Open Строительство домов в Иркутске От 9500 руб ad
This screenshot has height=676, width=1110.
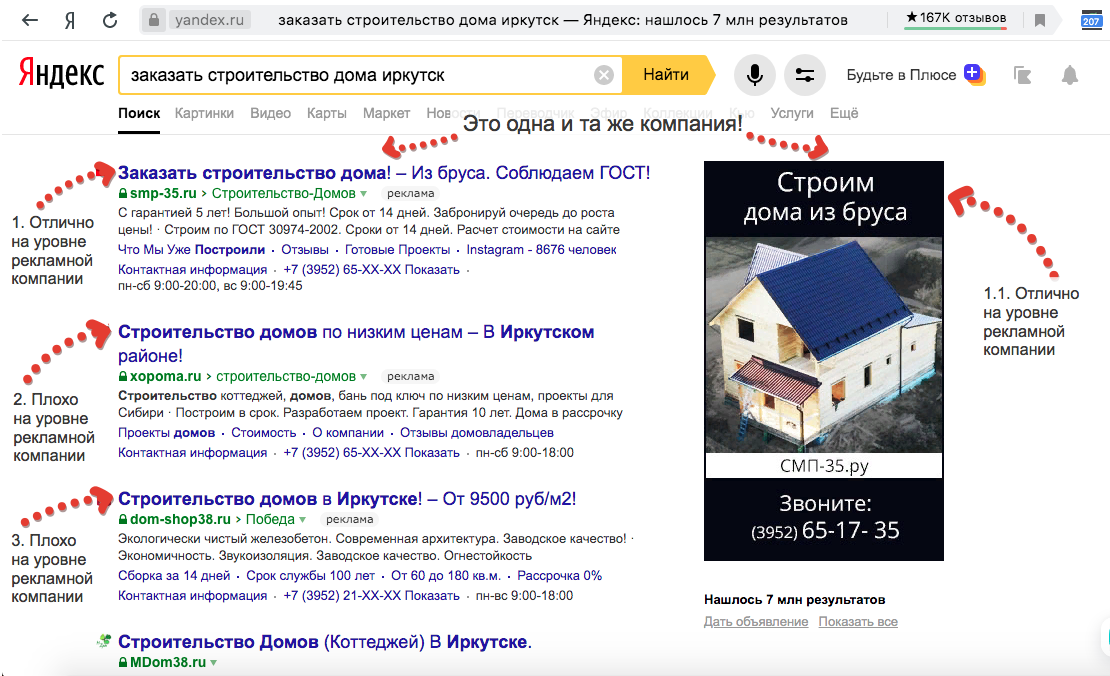(x=347, y=499)
